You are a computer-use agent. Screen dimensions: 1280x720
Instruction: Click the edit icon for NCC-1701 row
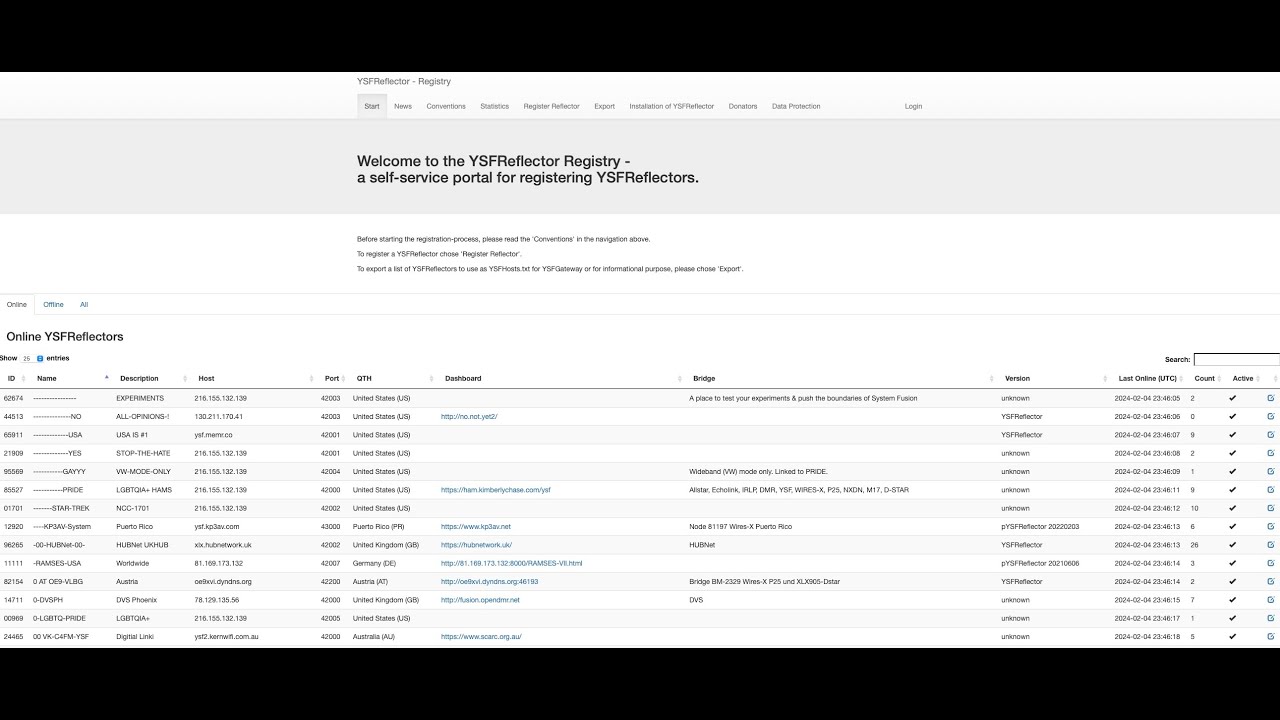1271,508
